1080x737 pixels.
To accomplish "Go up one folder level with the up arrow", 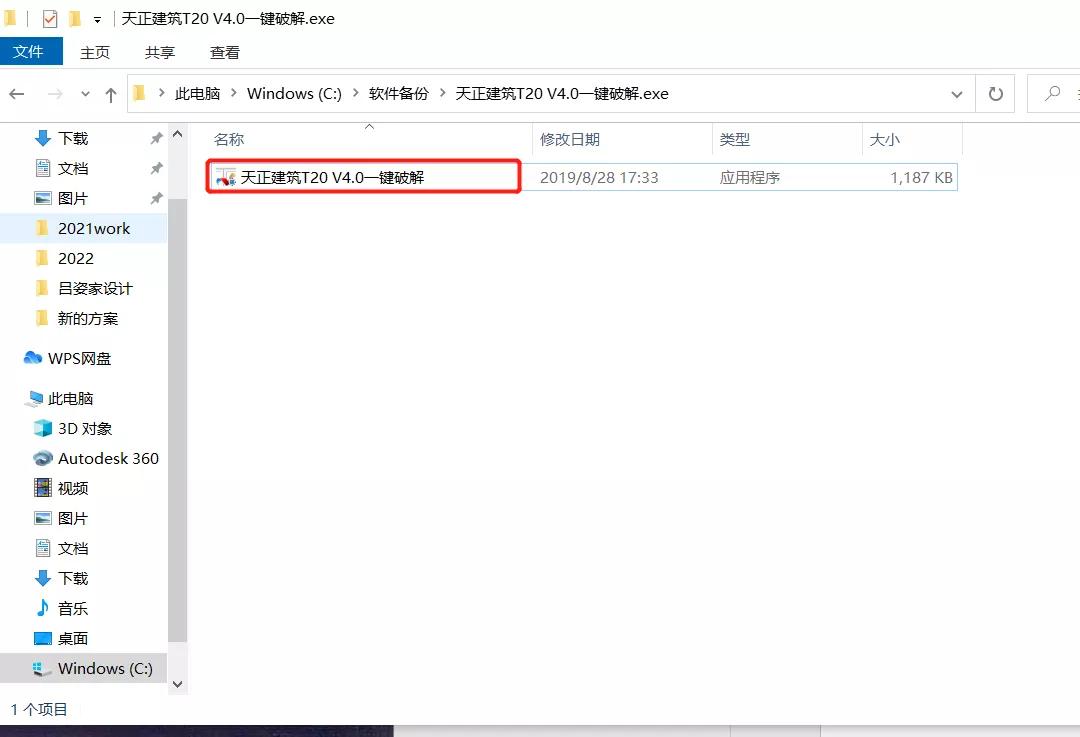I will (110, 93).
